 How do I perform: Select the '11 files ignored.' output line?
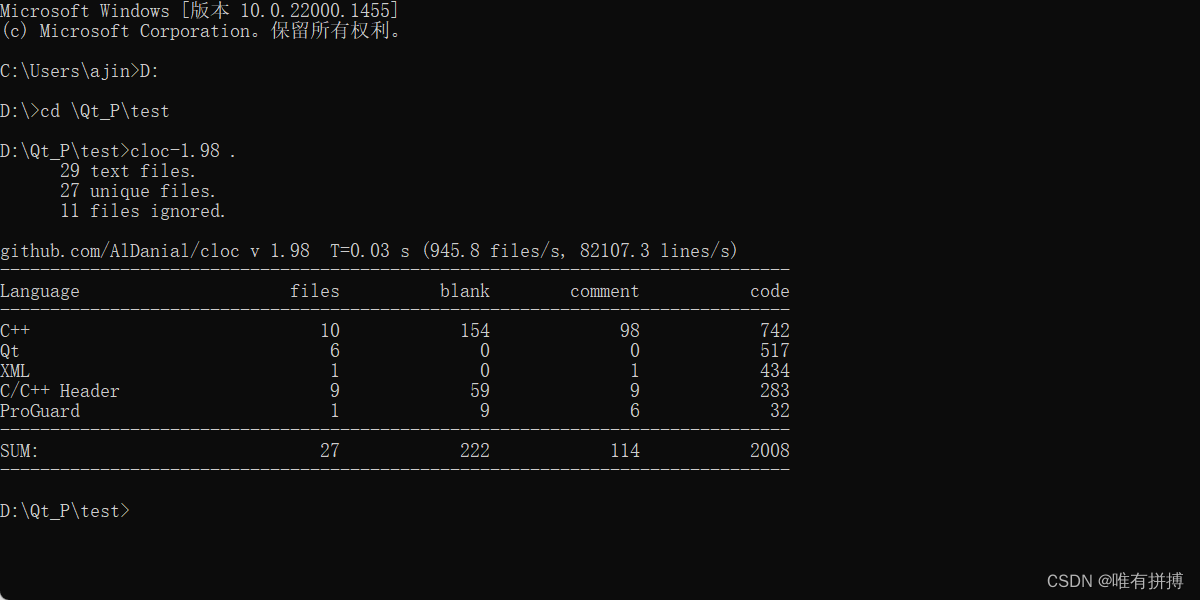click(x=143, y=211)
